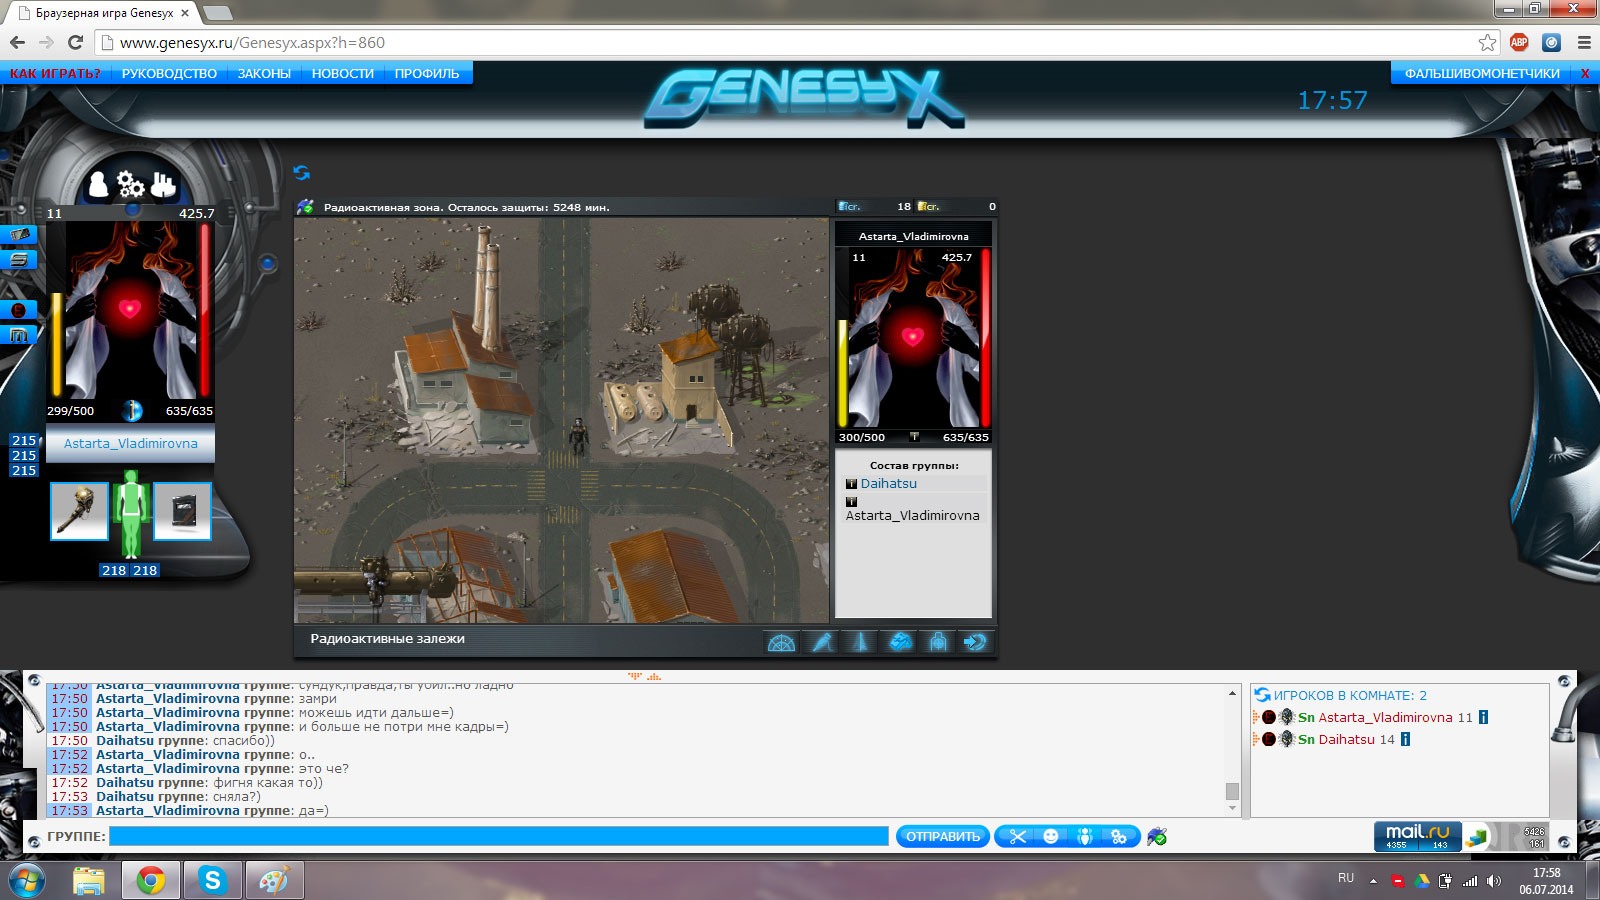Open the factory icon above portrait
Viewport: 1600px width, 900px height.
click(163, 184)
